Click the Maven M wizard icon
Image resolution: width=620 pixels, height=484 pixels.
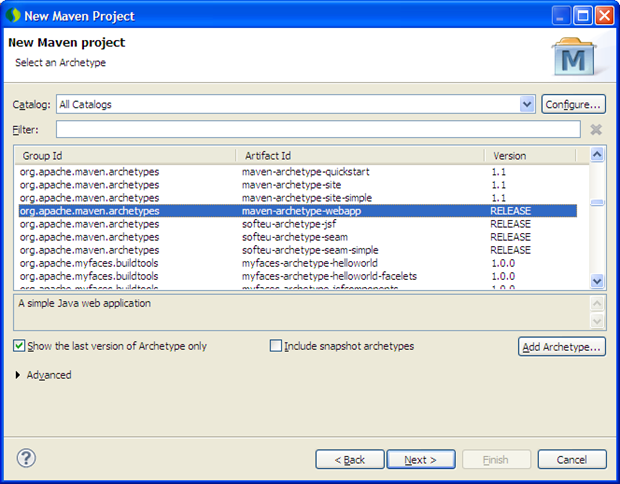(574, 57)
